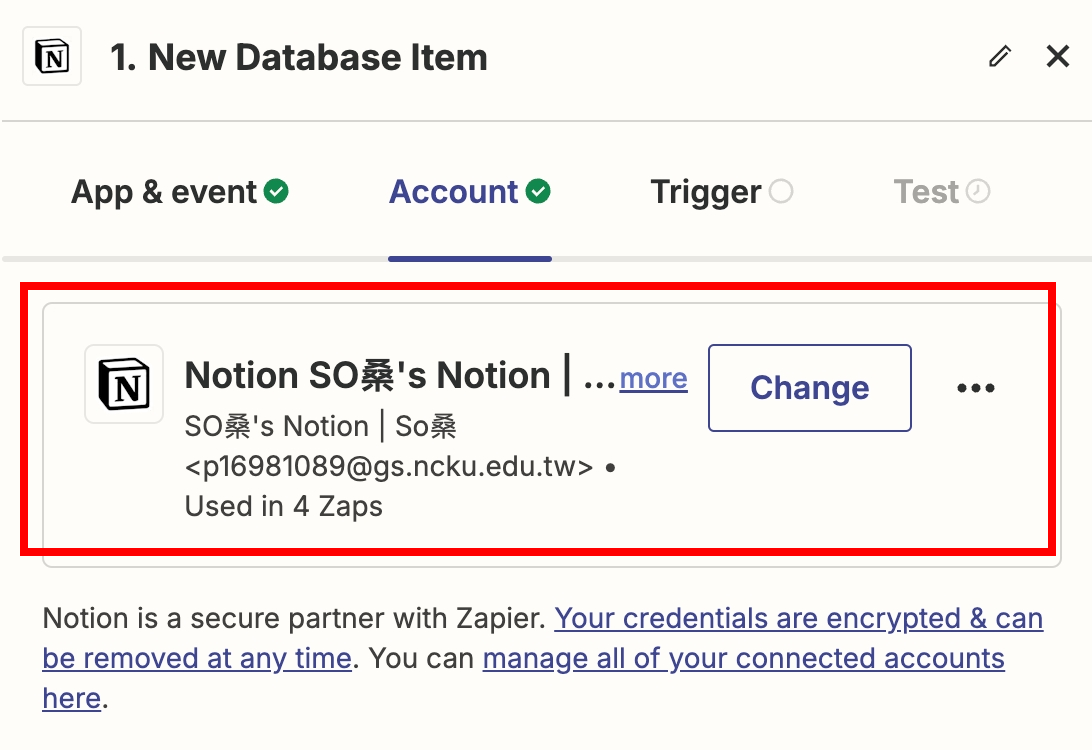
Task: Close the New Database Item panel
Action: (x=1058, y=57)
